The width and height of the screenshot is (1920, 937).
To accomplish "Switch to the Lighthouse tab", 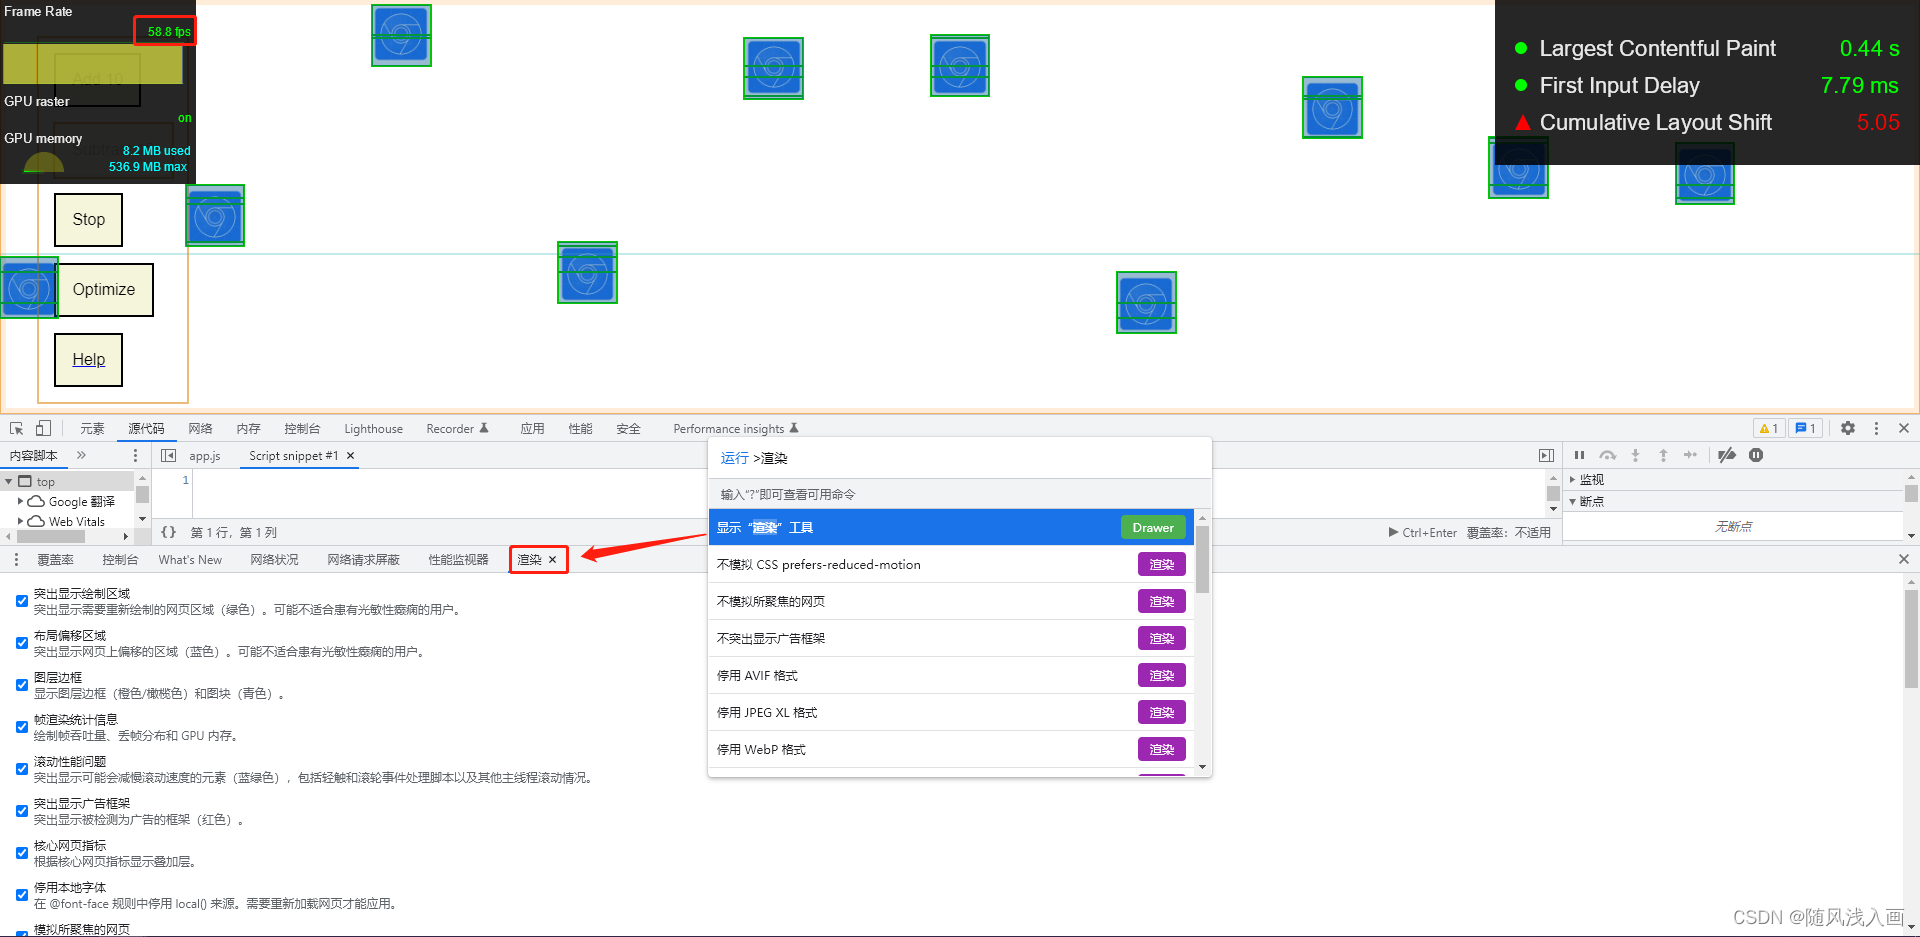I will click(x=373, y=428).
